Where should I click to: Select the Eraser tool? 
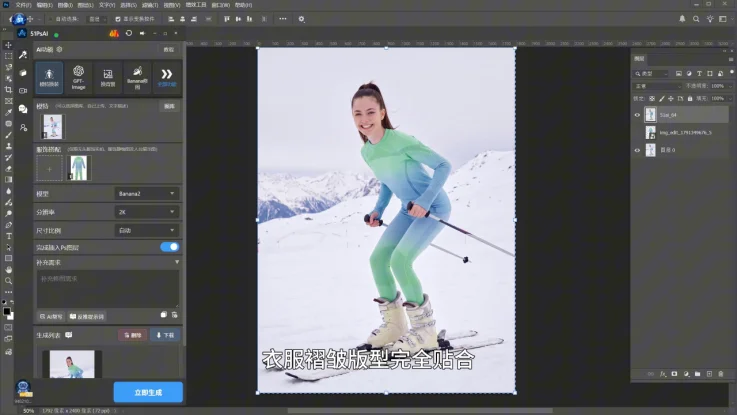click(x=8, y=168)
